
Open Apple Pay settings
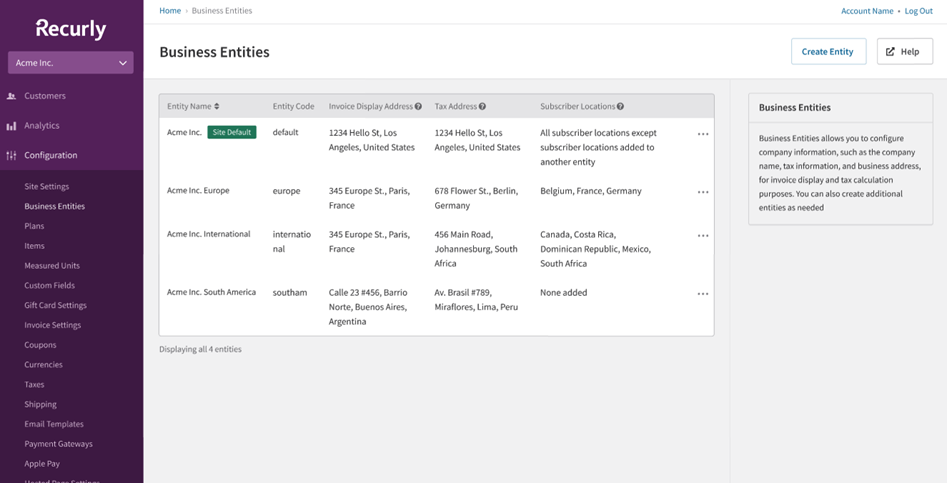point(42,464)
